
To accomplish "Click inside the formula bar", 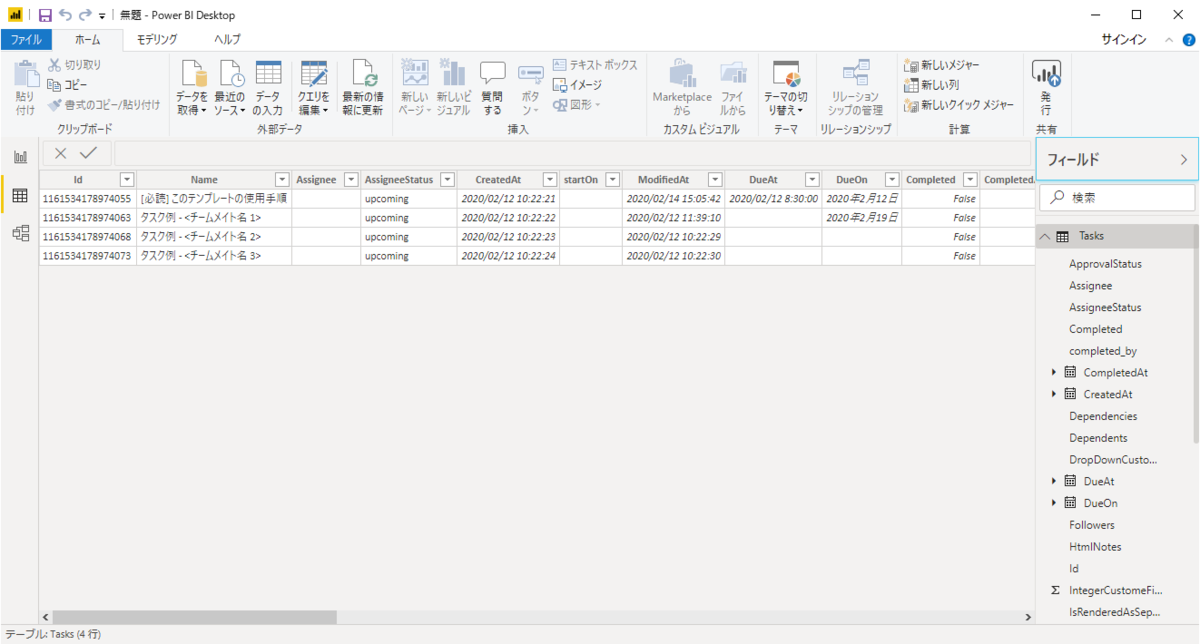I will pyautogui.click(x=572, y=153).
